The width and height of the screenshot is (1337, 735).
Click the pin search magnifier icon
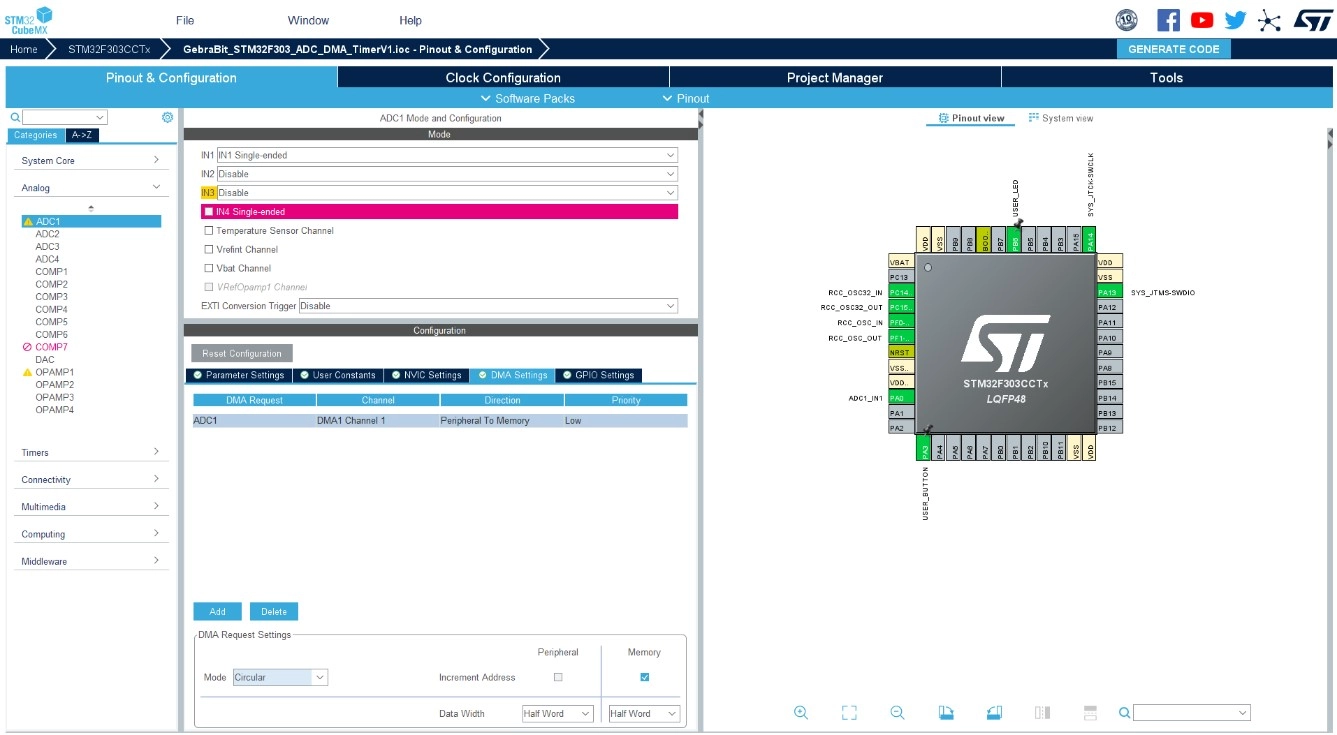tap(1125, 713)
